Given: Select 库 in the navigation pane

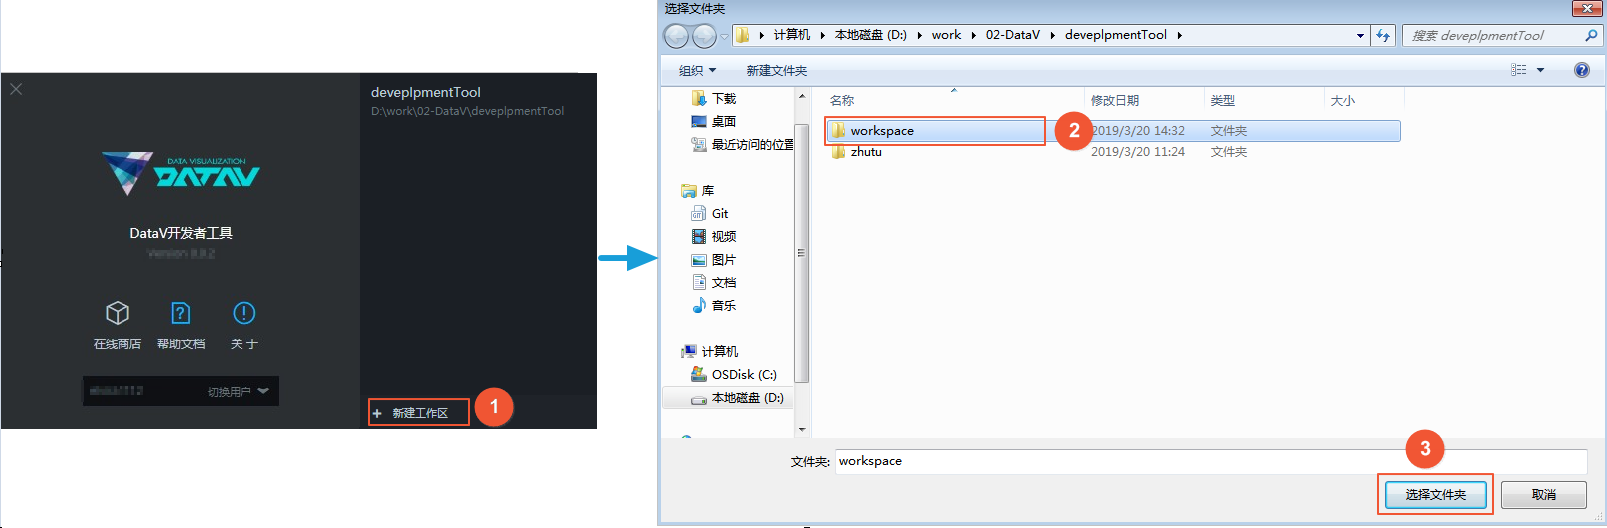Looking at the screenshot, I should point(697,191).
